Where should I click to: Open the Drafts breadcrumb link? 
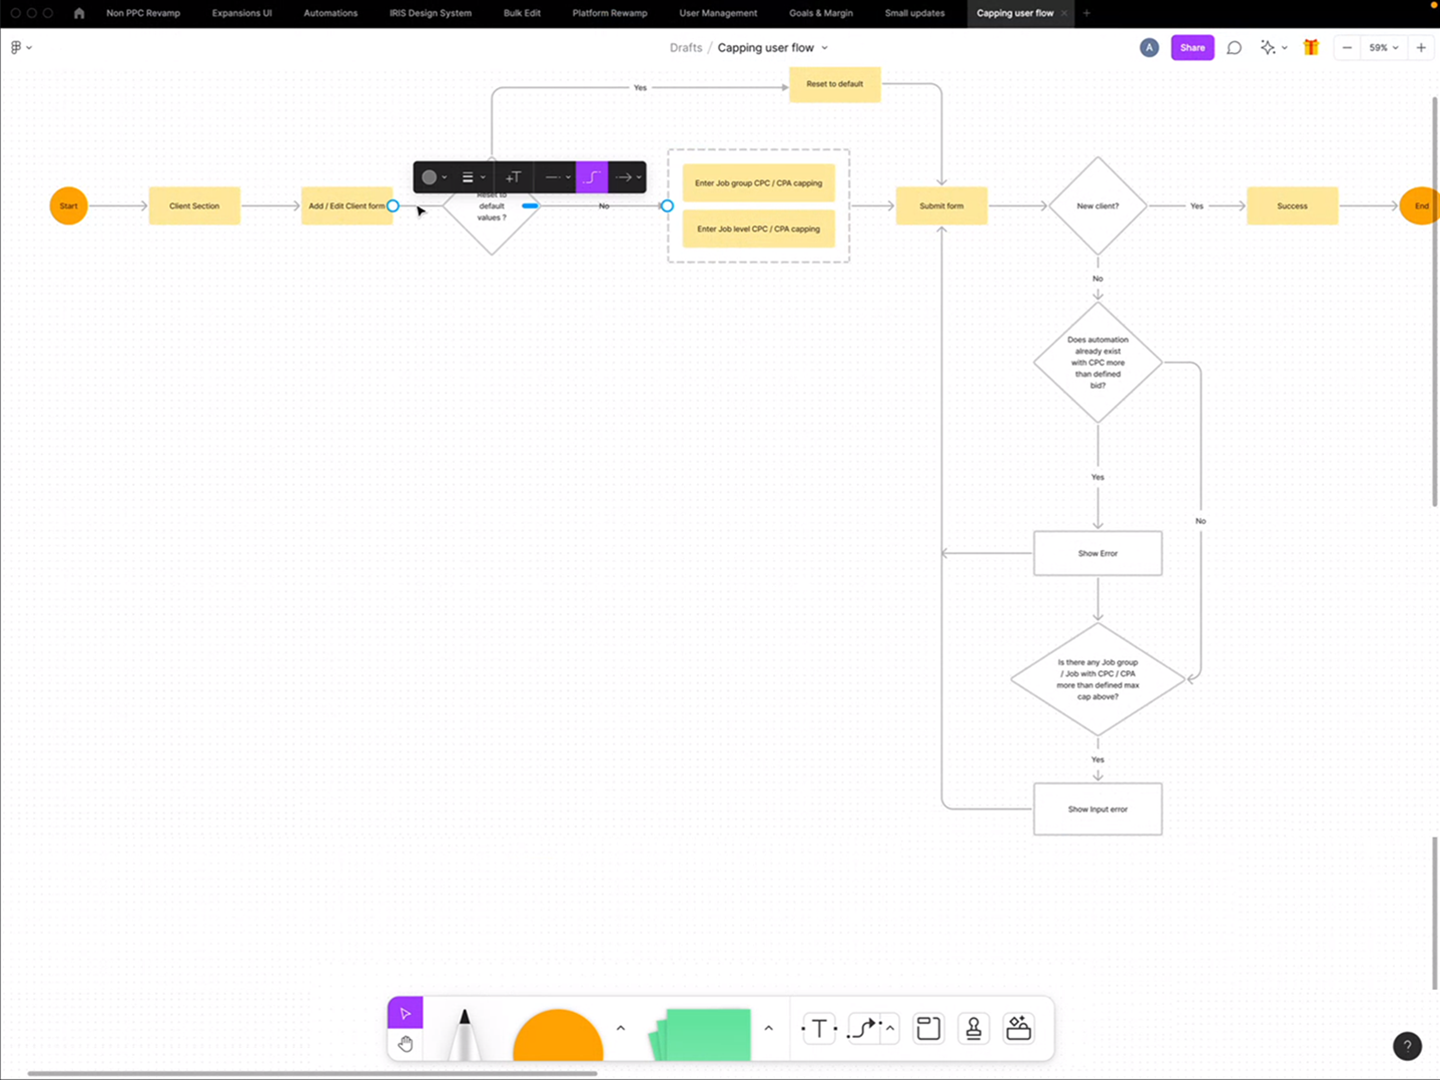[686, 48]
